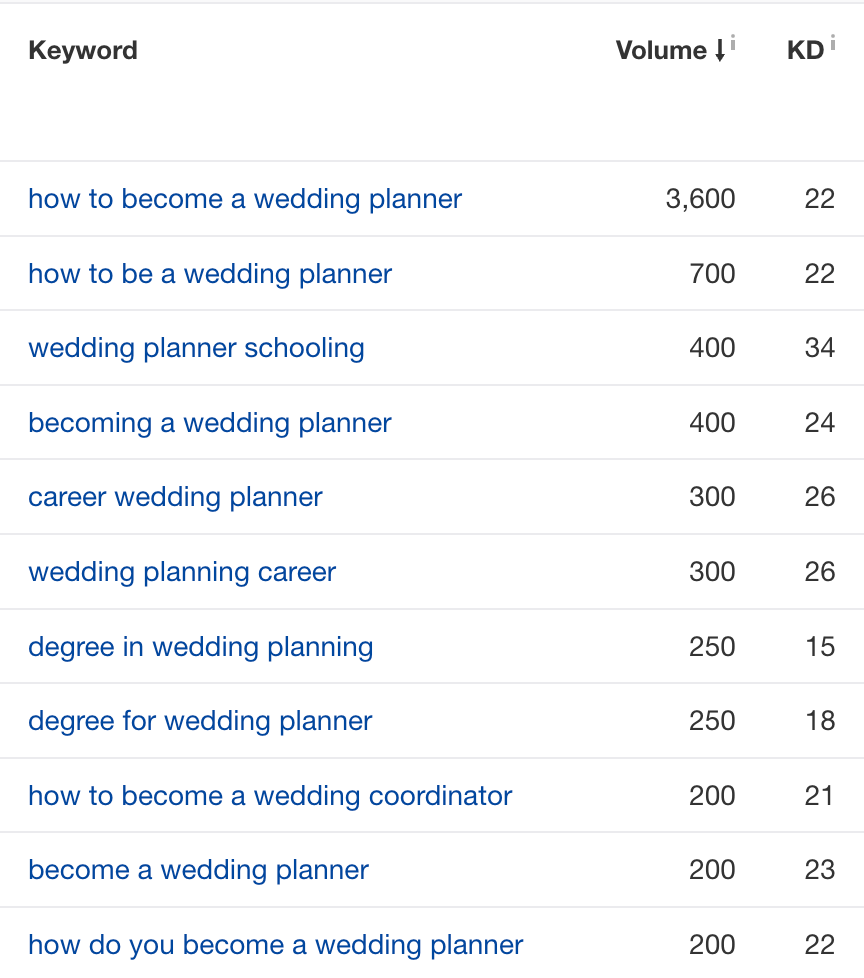Click the info icon next to Volume

734,44
